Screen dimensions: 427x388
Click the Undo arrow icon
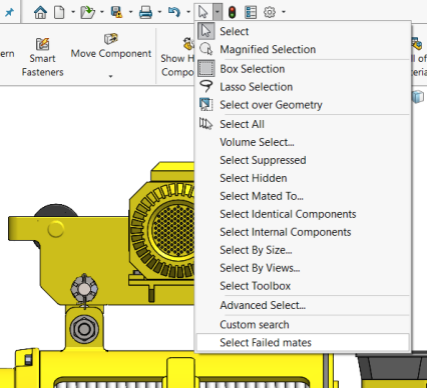(x=174, y=13)
